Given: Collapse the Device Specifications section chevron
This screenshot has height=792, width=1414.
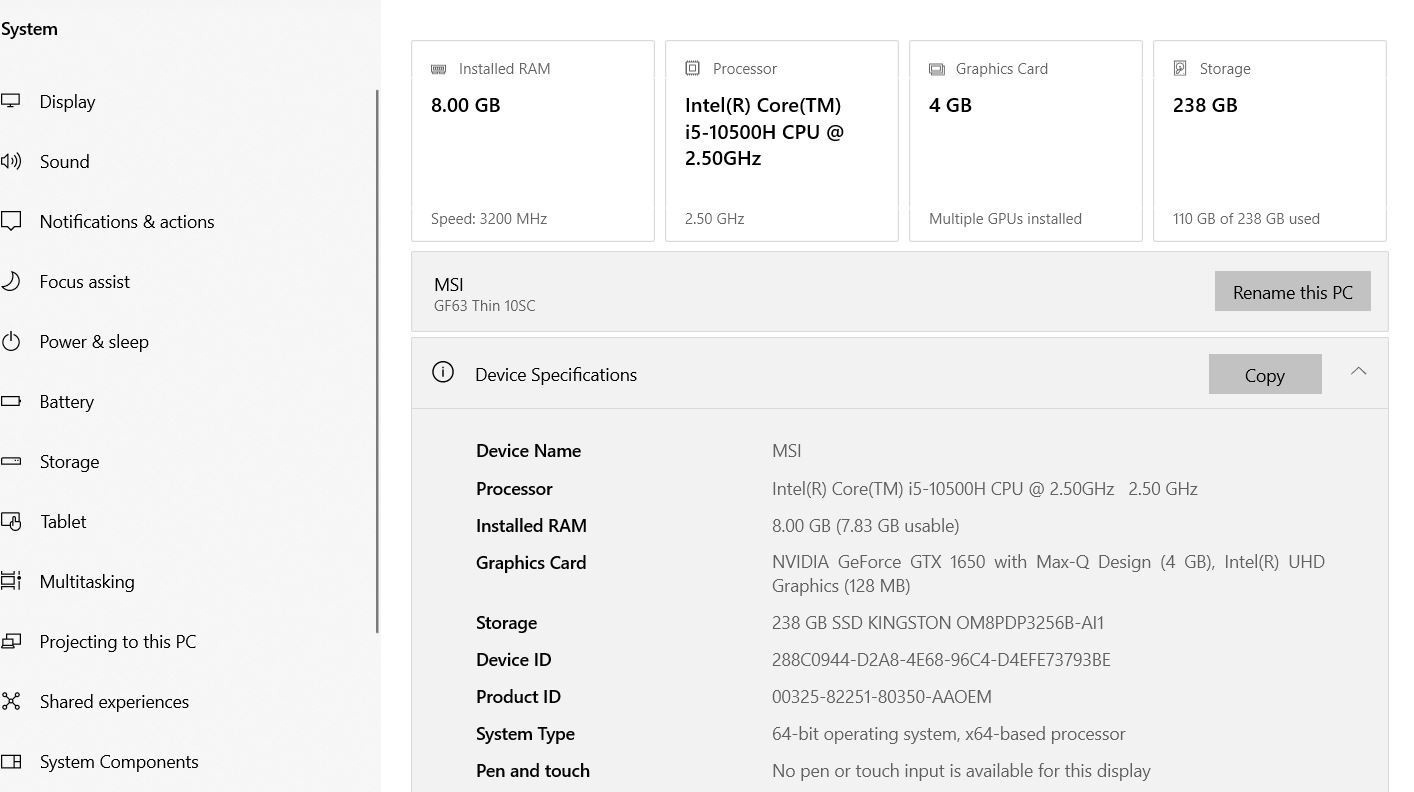Looking at the screenshot, I should [x=1358, y=371].
